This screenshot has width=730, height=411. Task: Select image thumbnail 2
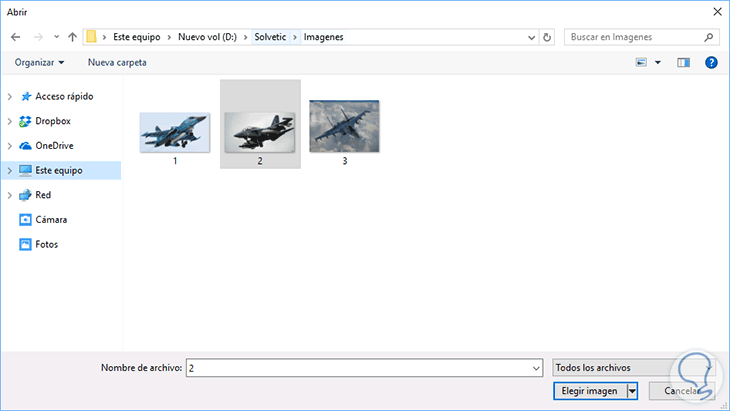[260, 133]
